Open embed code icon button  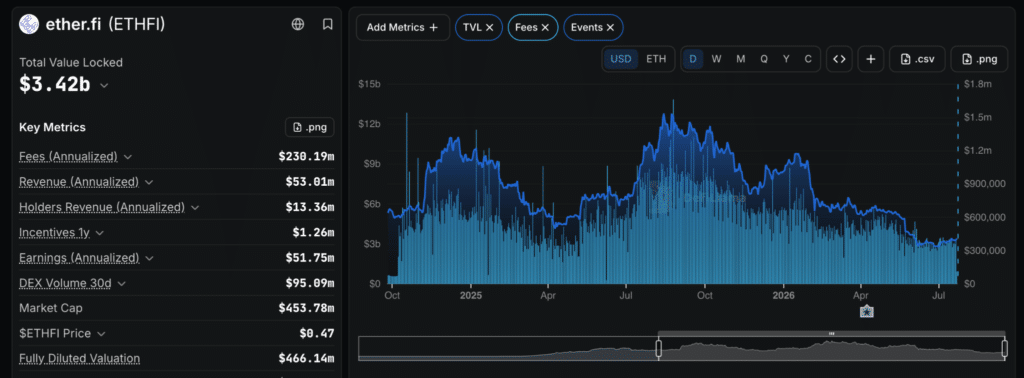point(839,59)
